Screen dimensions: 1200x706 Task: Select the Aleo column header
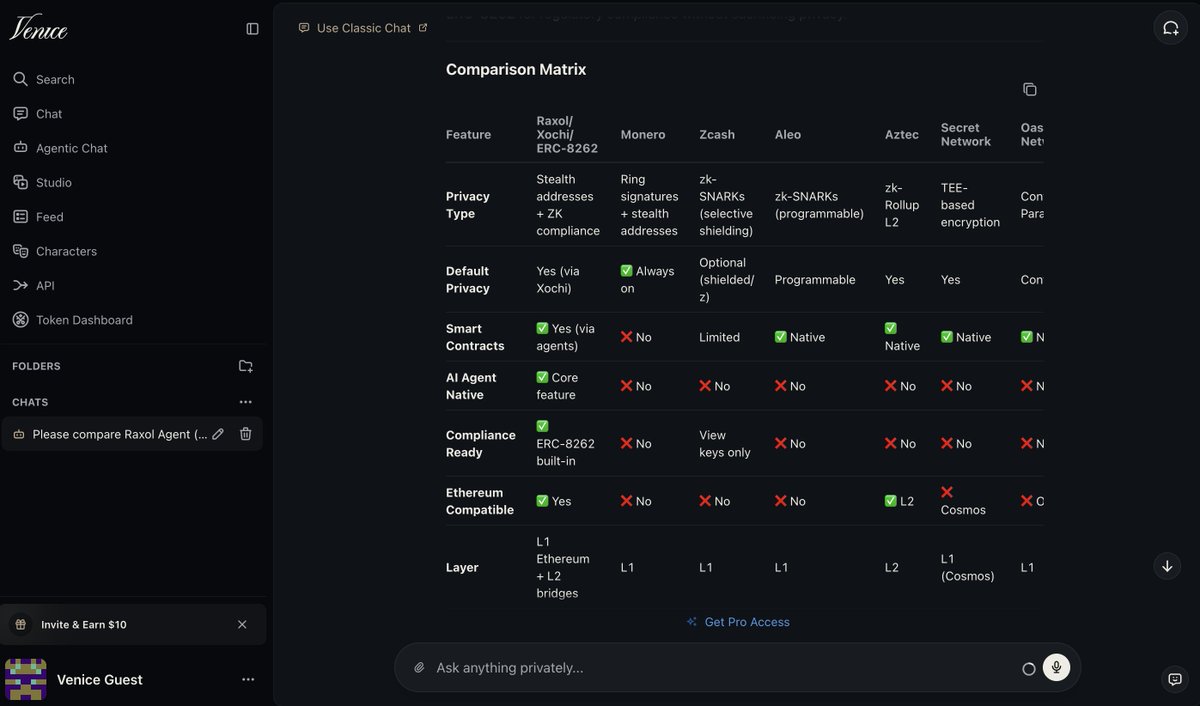coord(788,134)
